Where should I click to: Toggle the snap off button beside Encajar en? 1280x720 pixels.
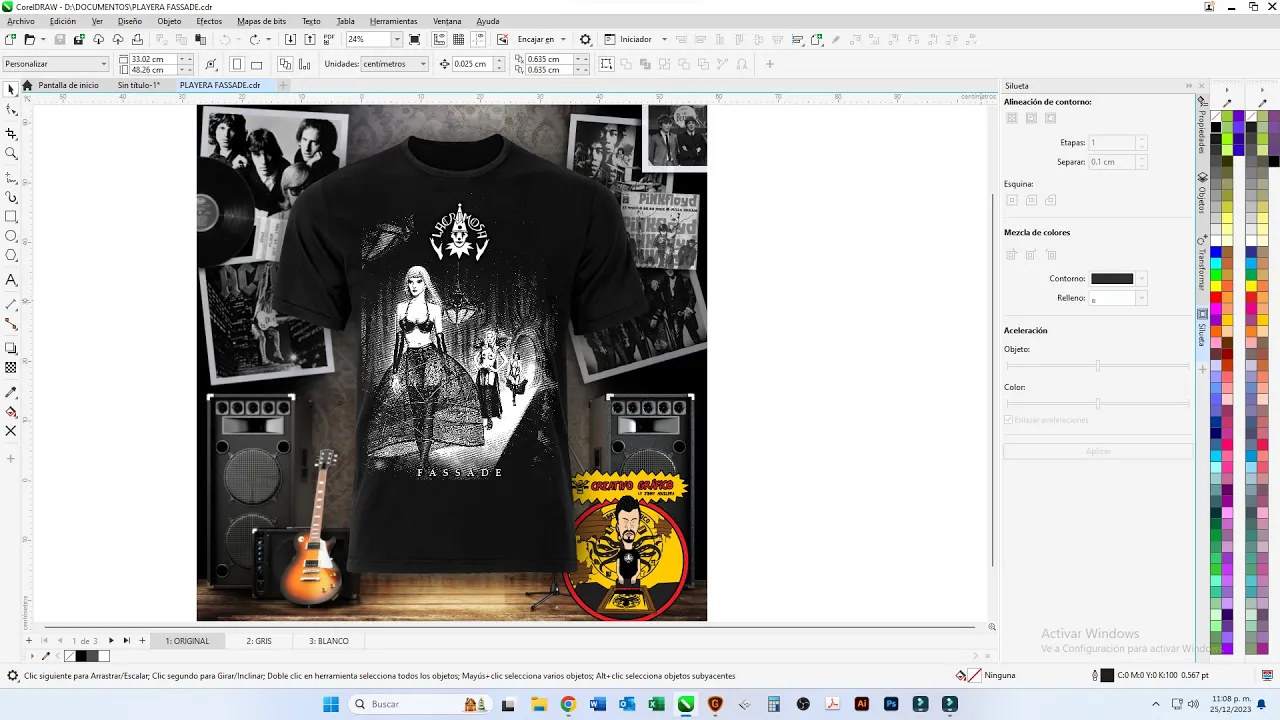[502, 39]
